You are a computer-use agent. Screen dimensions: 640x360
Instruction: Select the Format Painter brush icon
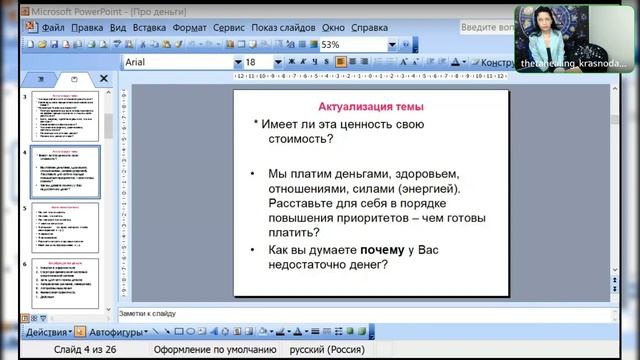click(178, 44)
